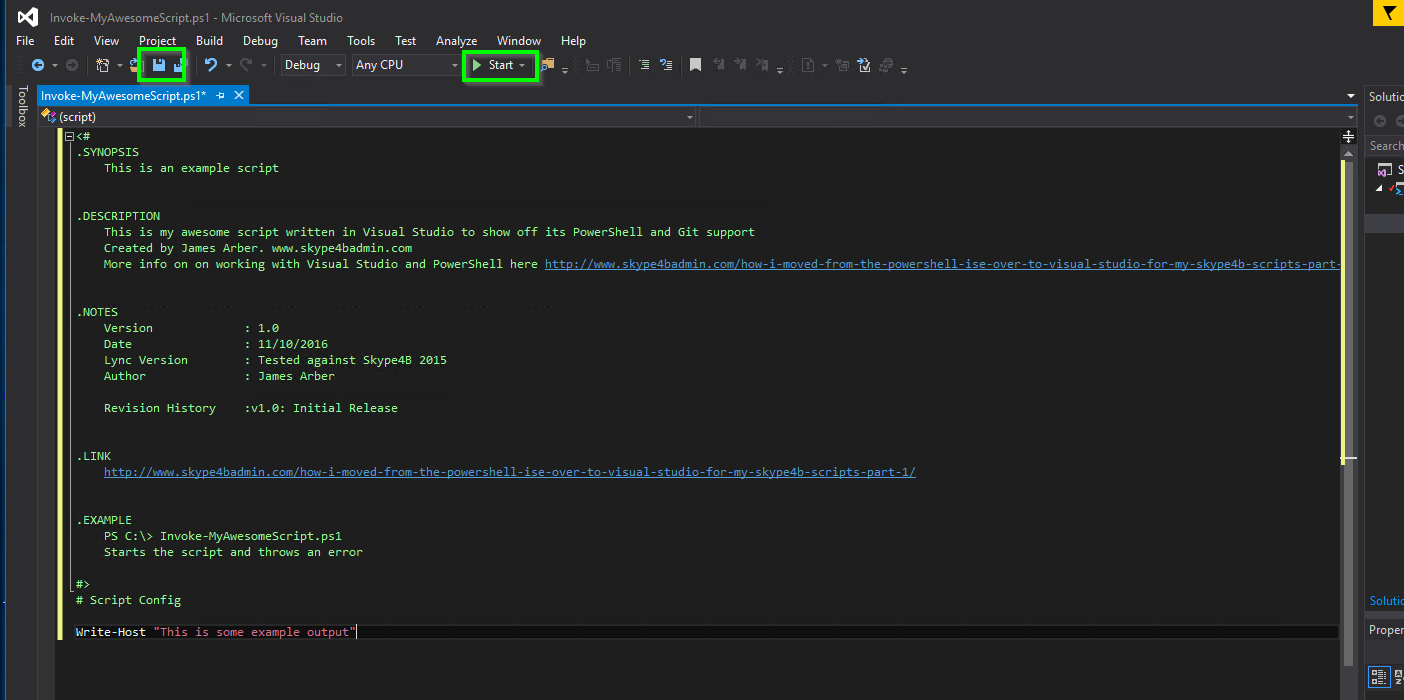The image size is (1404, 700).
Task: Open the Team menu
Action: tap(312, 41)
